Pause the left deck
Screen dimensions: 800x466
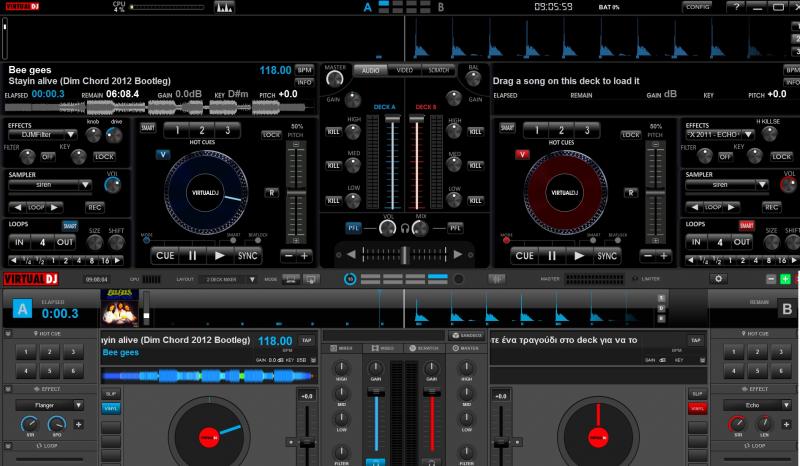click(192, 255)
